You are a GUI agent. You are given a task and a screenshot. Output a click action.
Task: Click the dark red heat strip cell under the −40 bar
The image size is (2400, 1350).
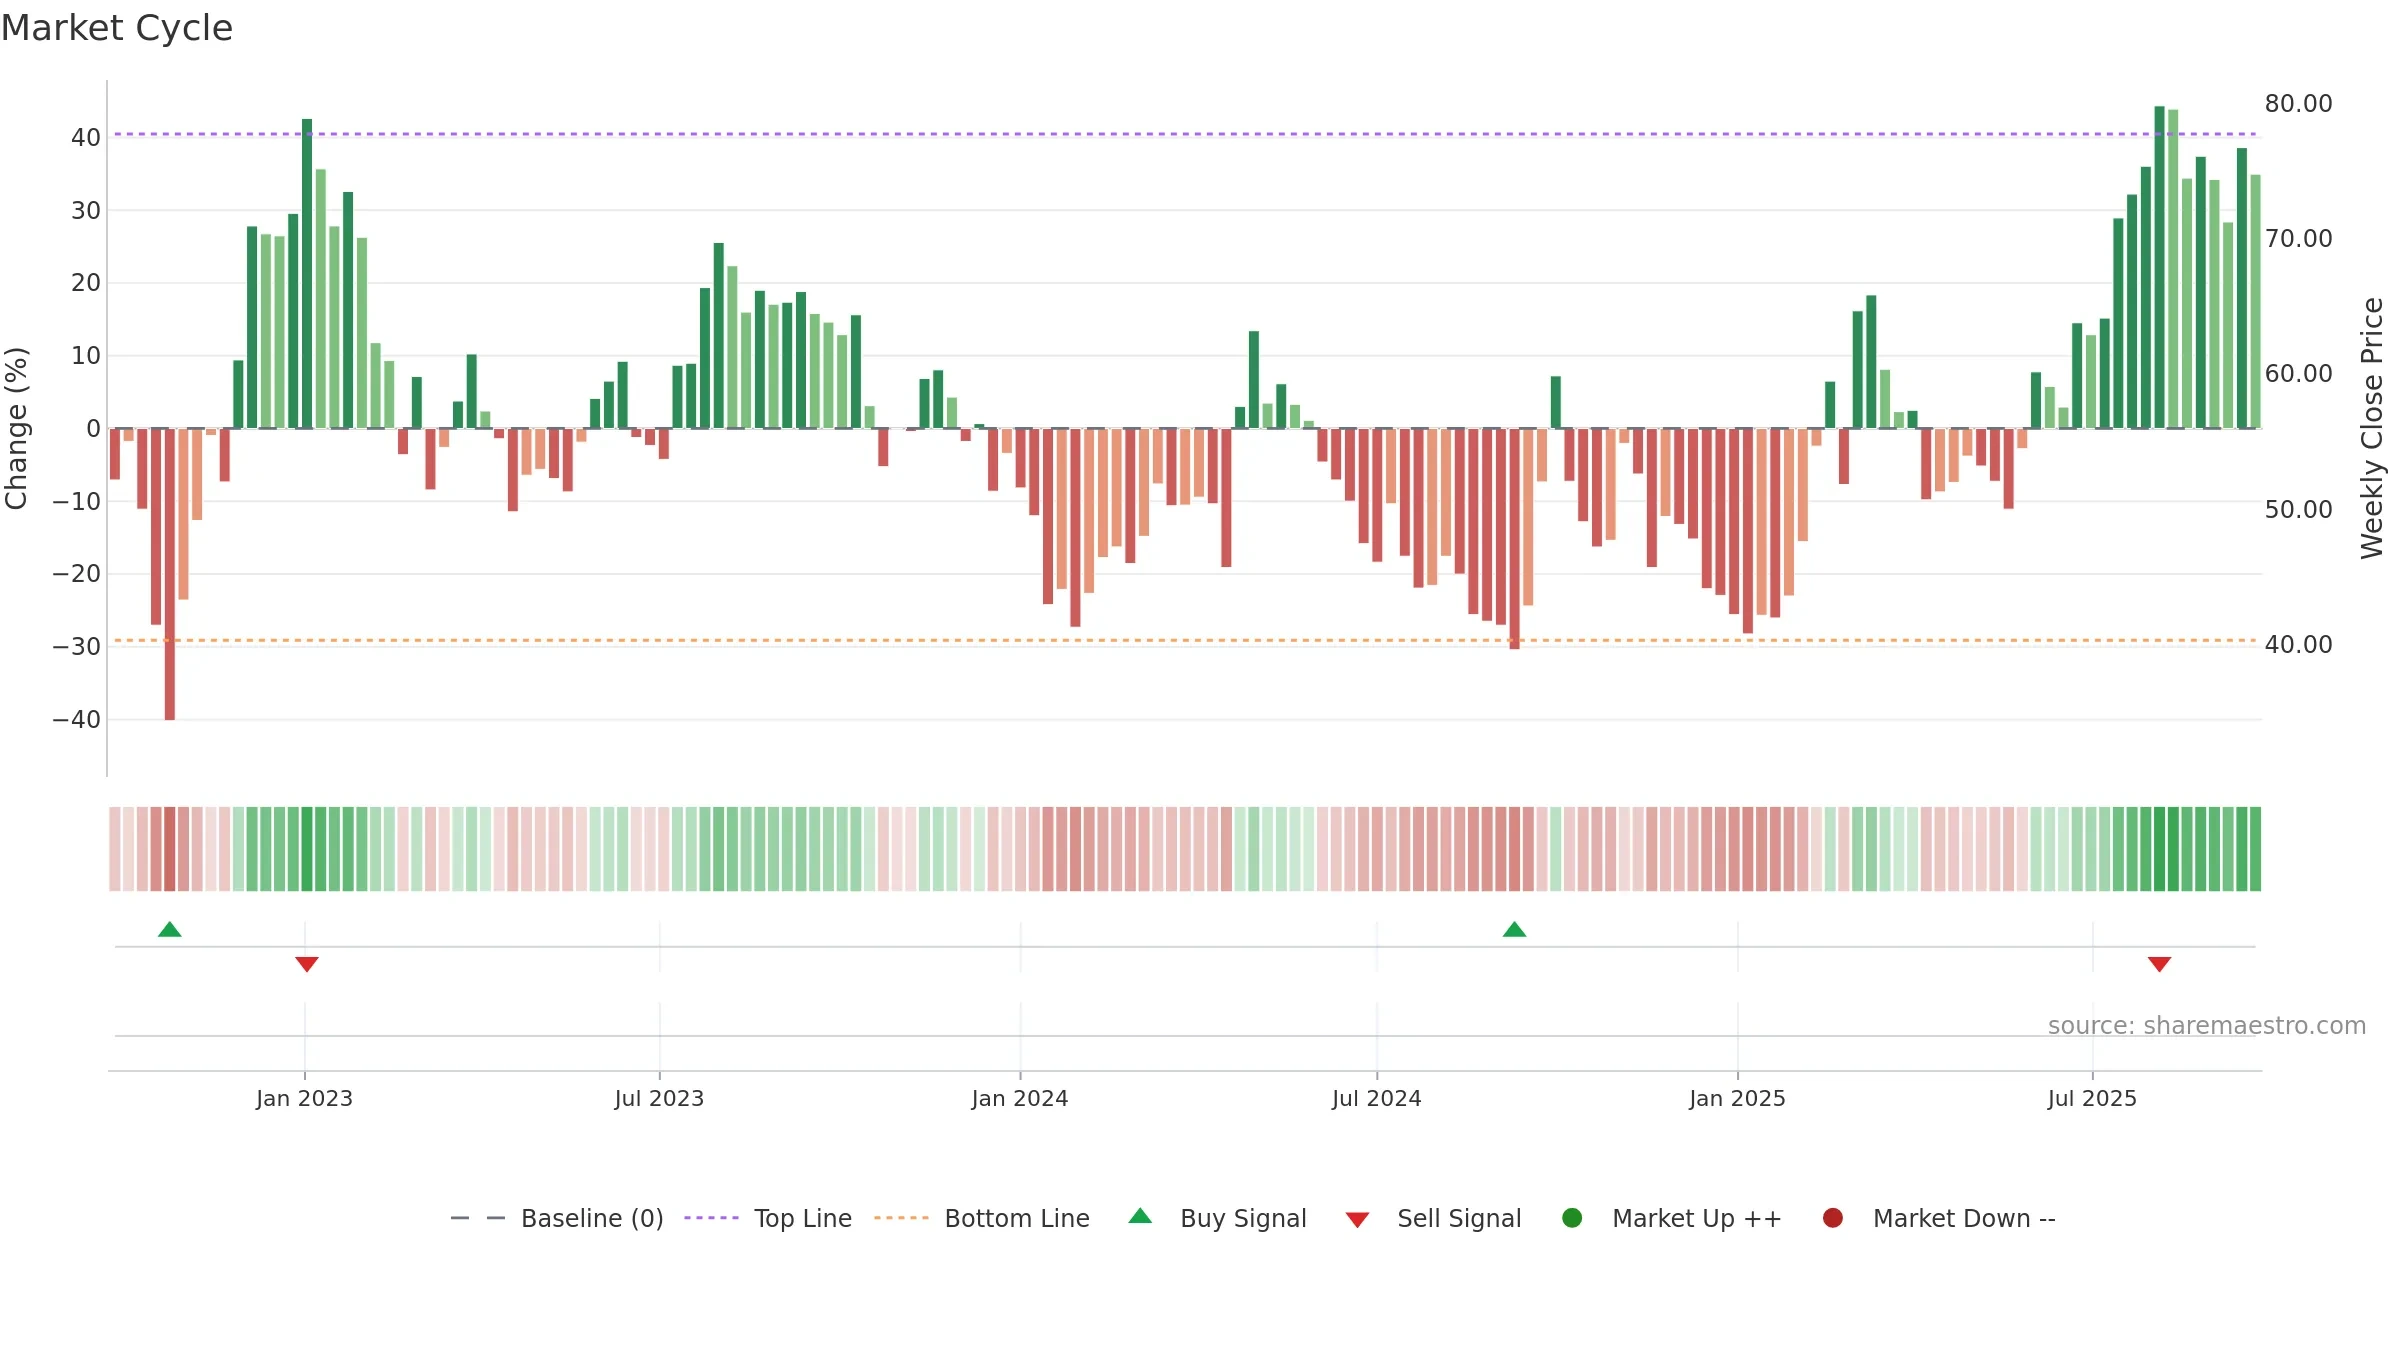[x=170, y=849]
